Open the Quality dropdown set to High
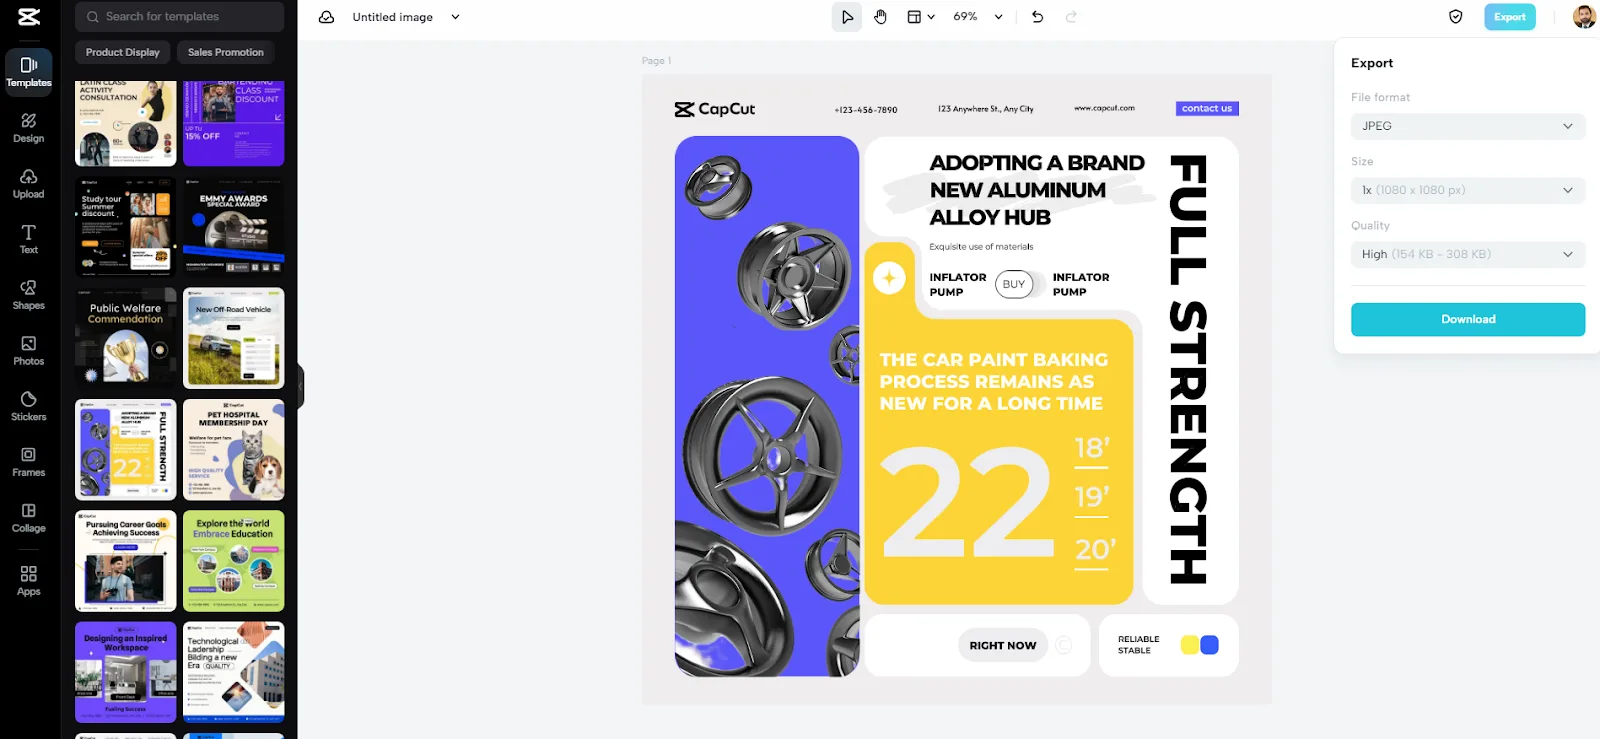Screen dimensions: 1600x739 point(1467,254)
